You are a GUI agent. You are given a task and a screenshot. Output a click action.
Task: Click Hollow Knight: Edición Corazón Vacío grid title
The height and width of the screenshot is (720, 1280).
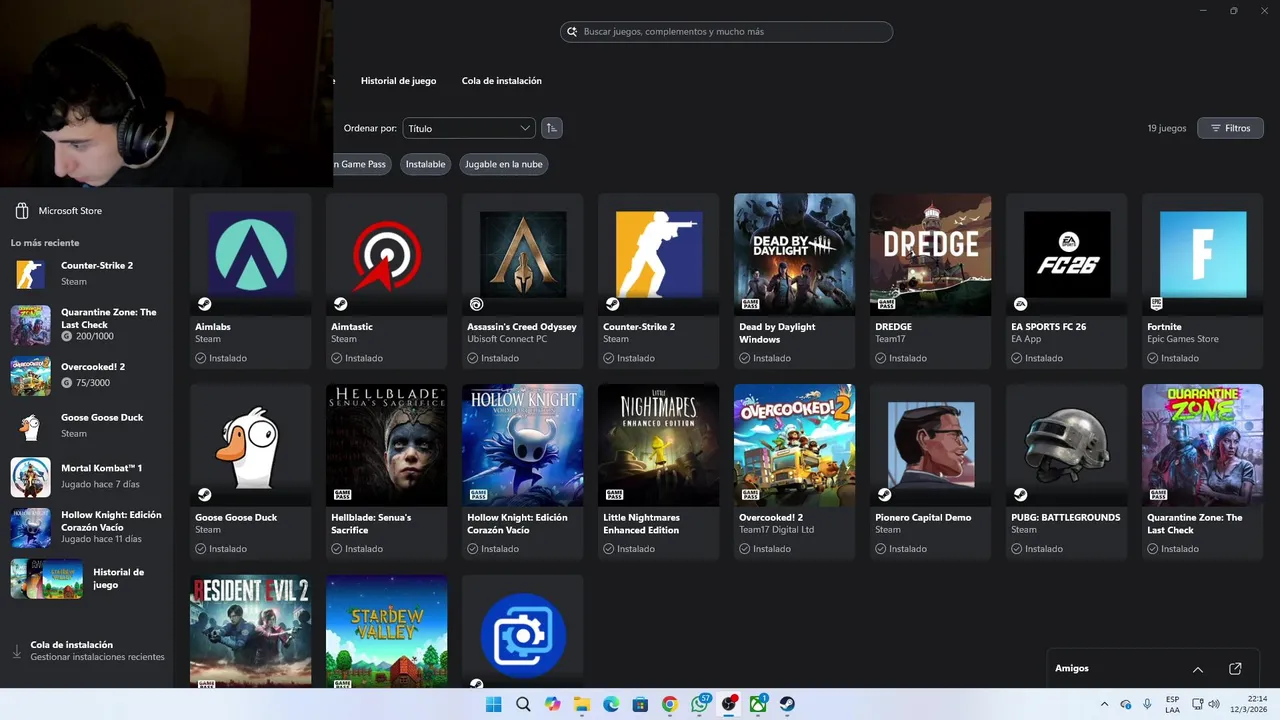[517, 524]
